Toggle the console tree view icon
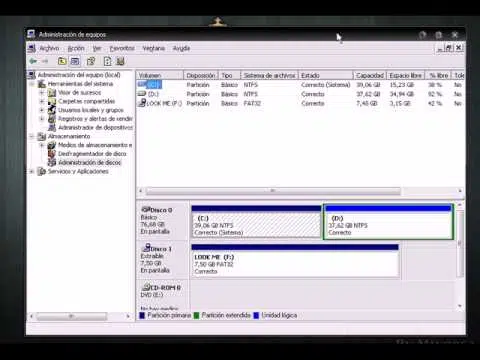The width and height of the screenshot is (480, 360). coord(75,61)
